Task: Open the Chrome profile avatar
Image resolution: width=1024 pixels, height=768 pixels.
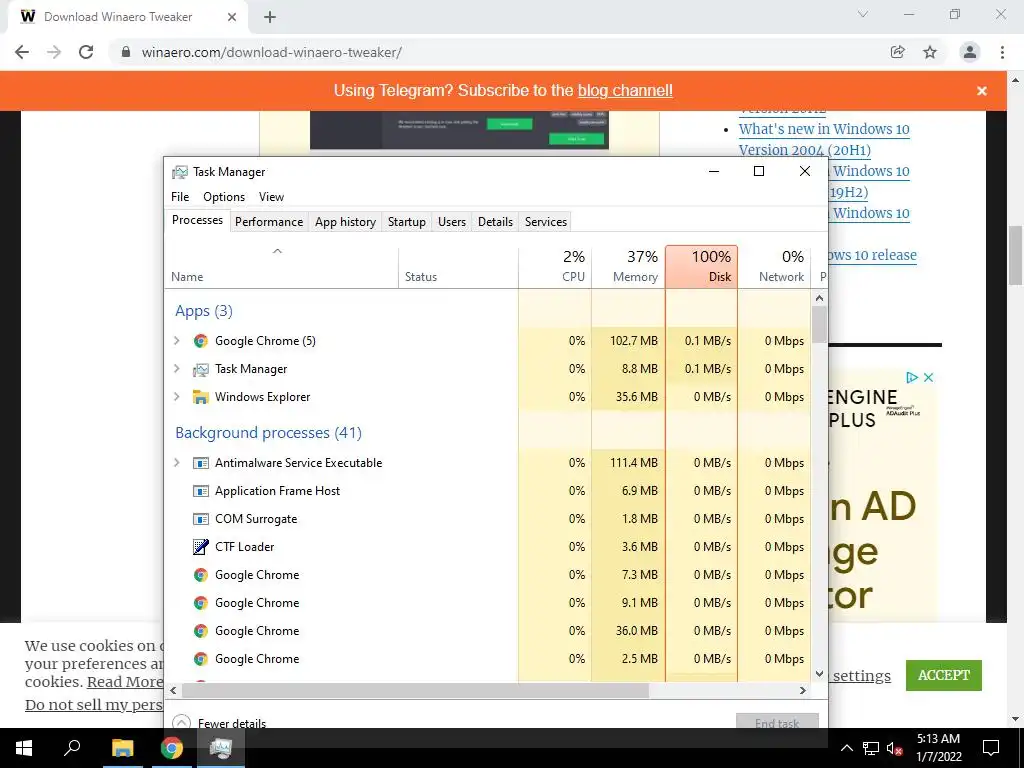Action: coord(970,52)
